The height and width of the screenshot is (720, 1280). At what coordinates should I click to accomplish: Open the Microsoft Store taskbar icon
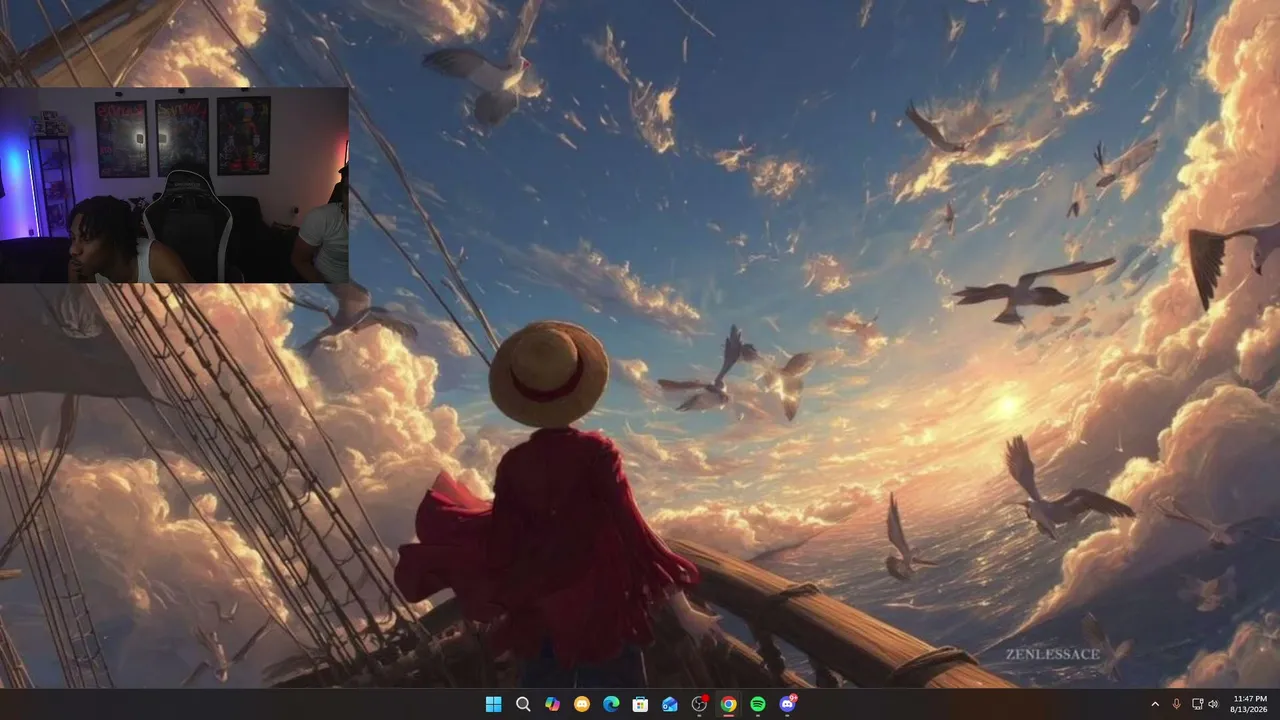click(x=641, y=704)
